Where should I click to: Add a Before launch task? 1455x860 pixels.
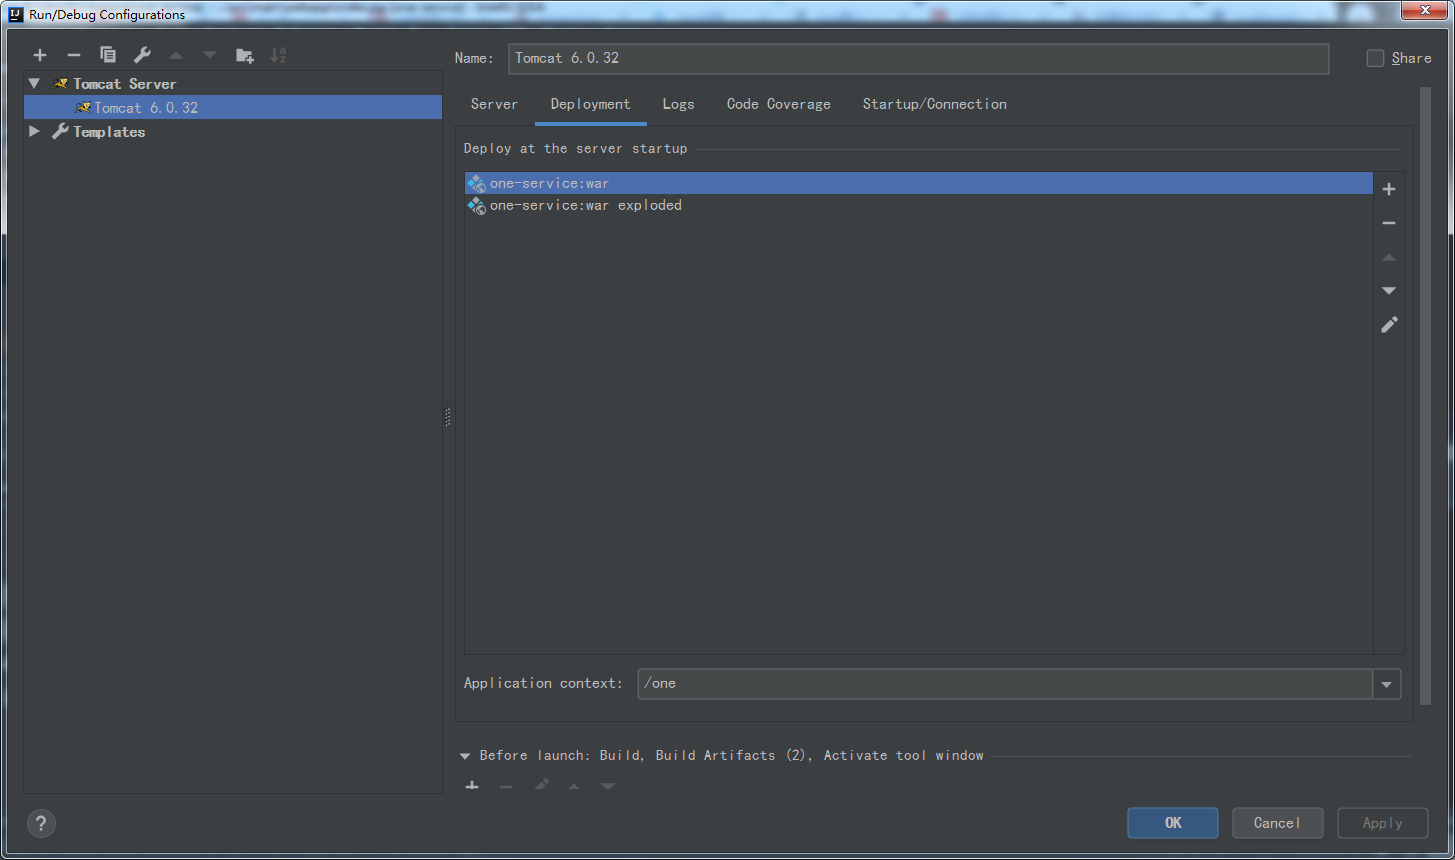[472, 787]
